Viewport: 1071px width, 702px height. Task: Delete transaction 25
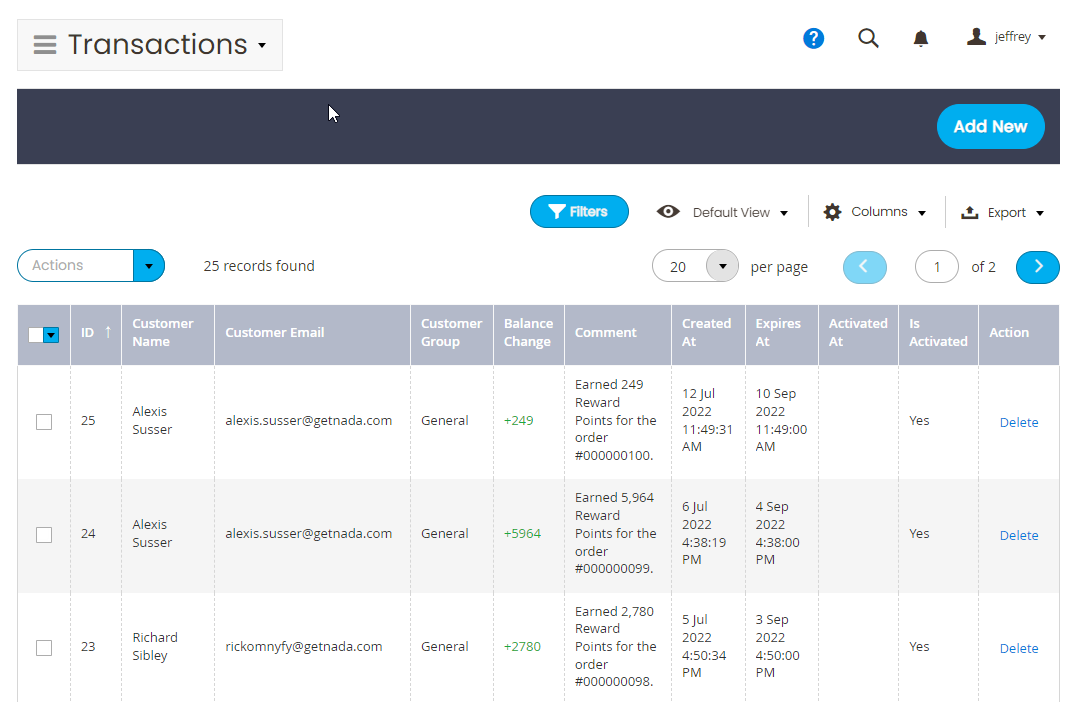click(1018, 423)
